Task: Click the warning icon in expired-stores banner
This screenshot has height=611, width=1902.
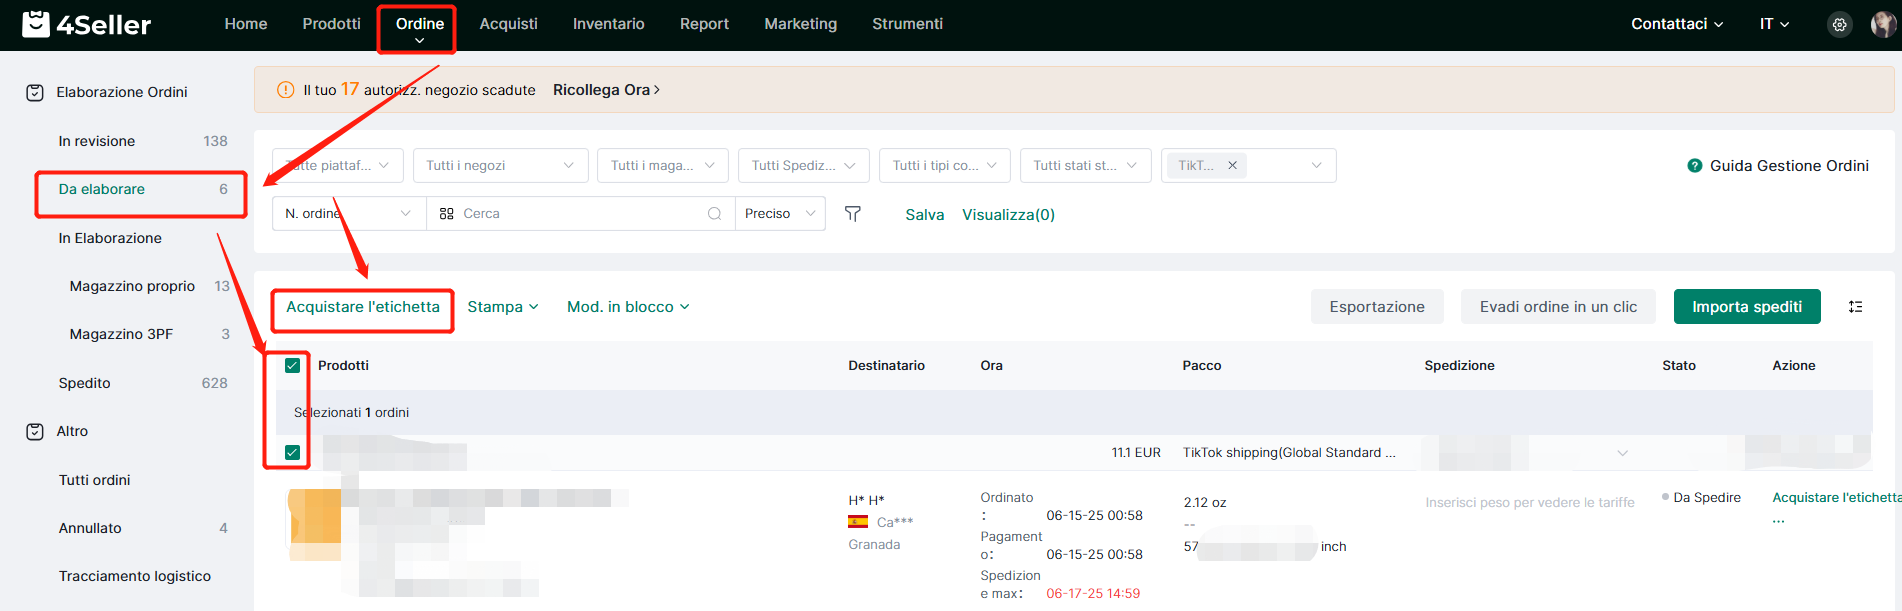Action: (285, 90)
